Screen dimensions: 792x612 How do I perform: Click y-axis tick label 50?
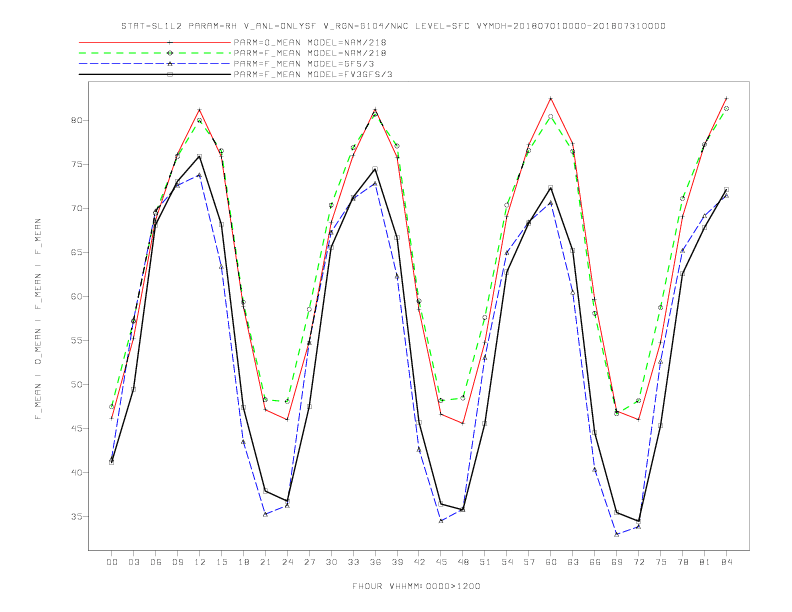click(x=76, y=384)
